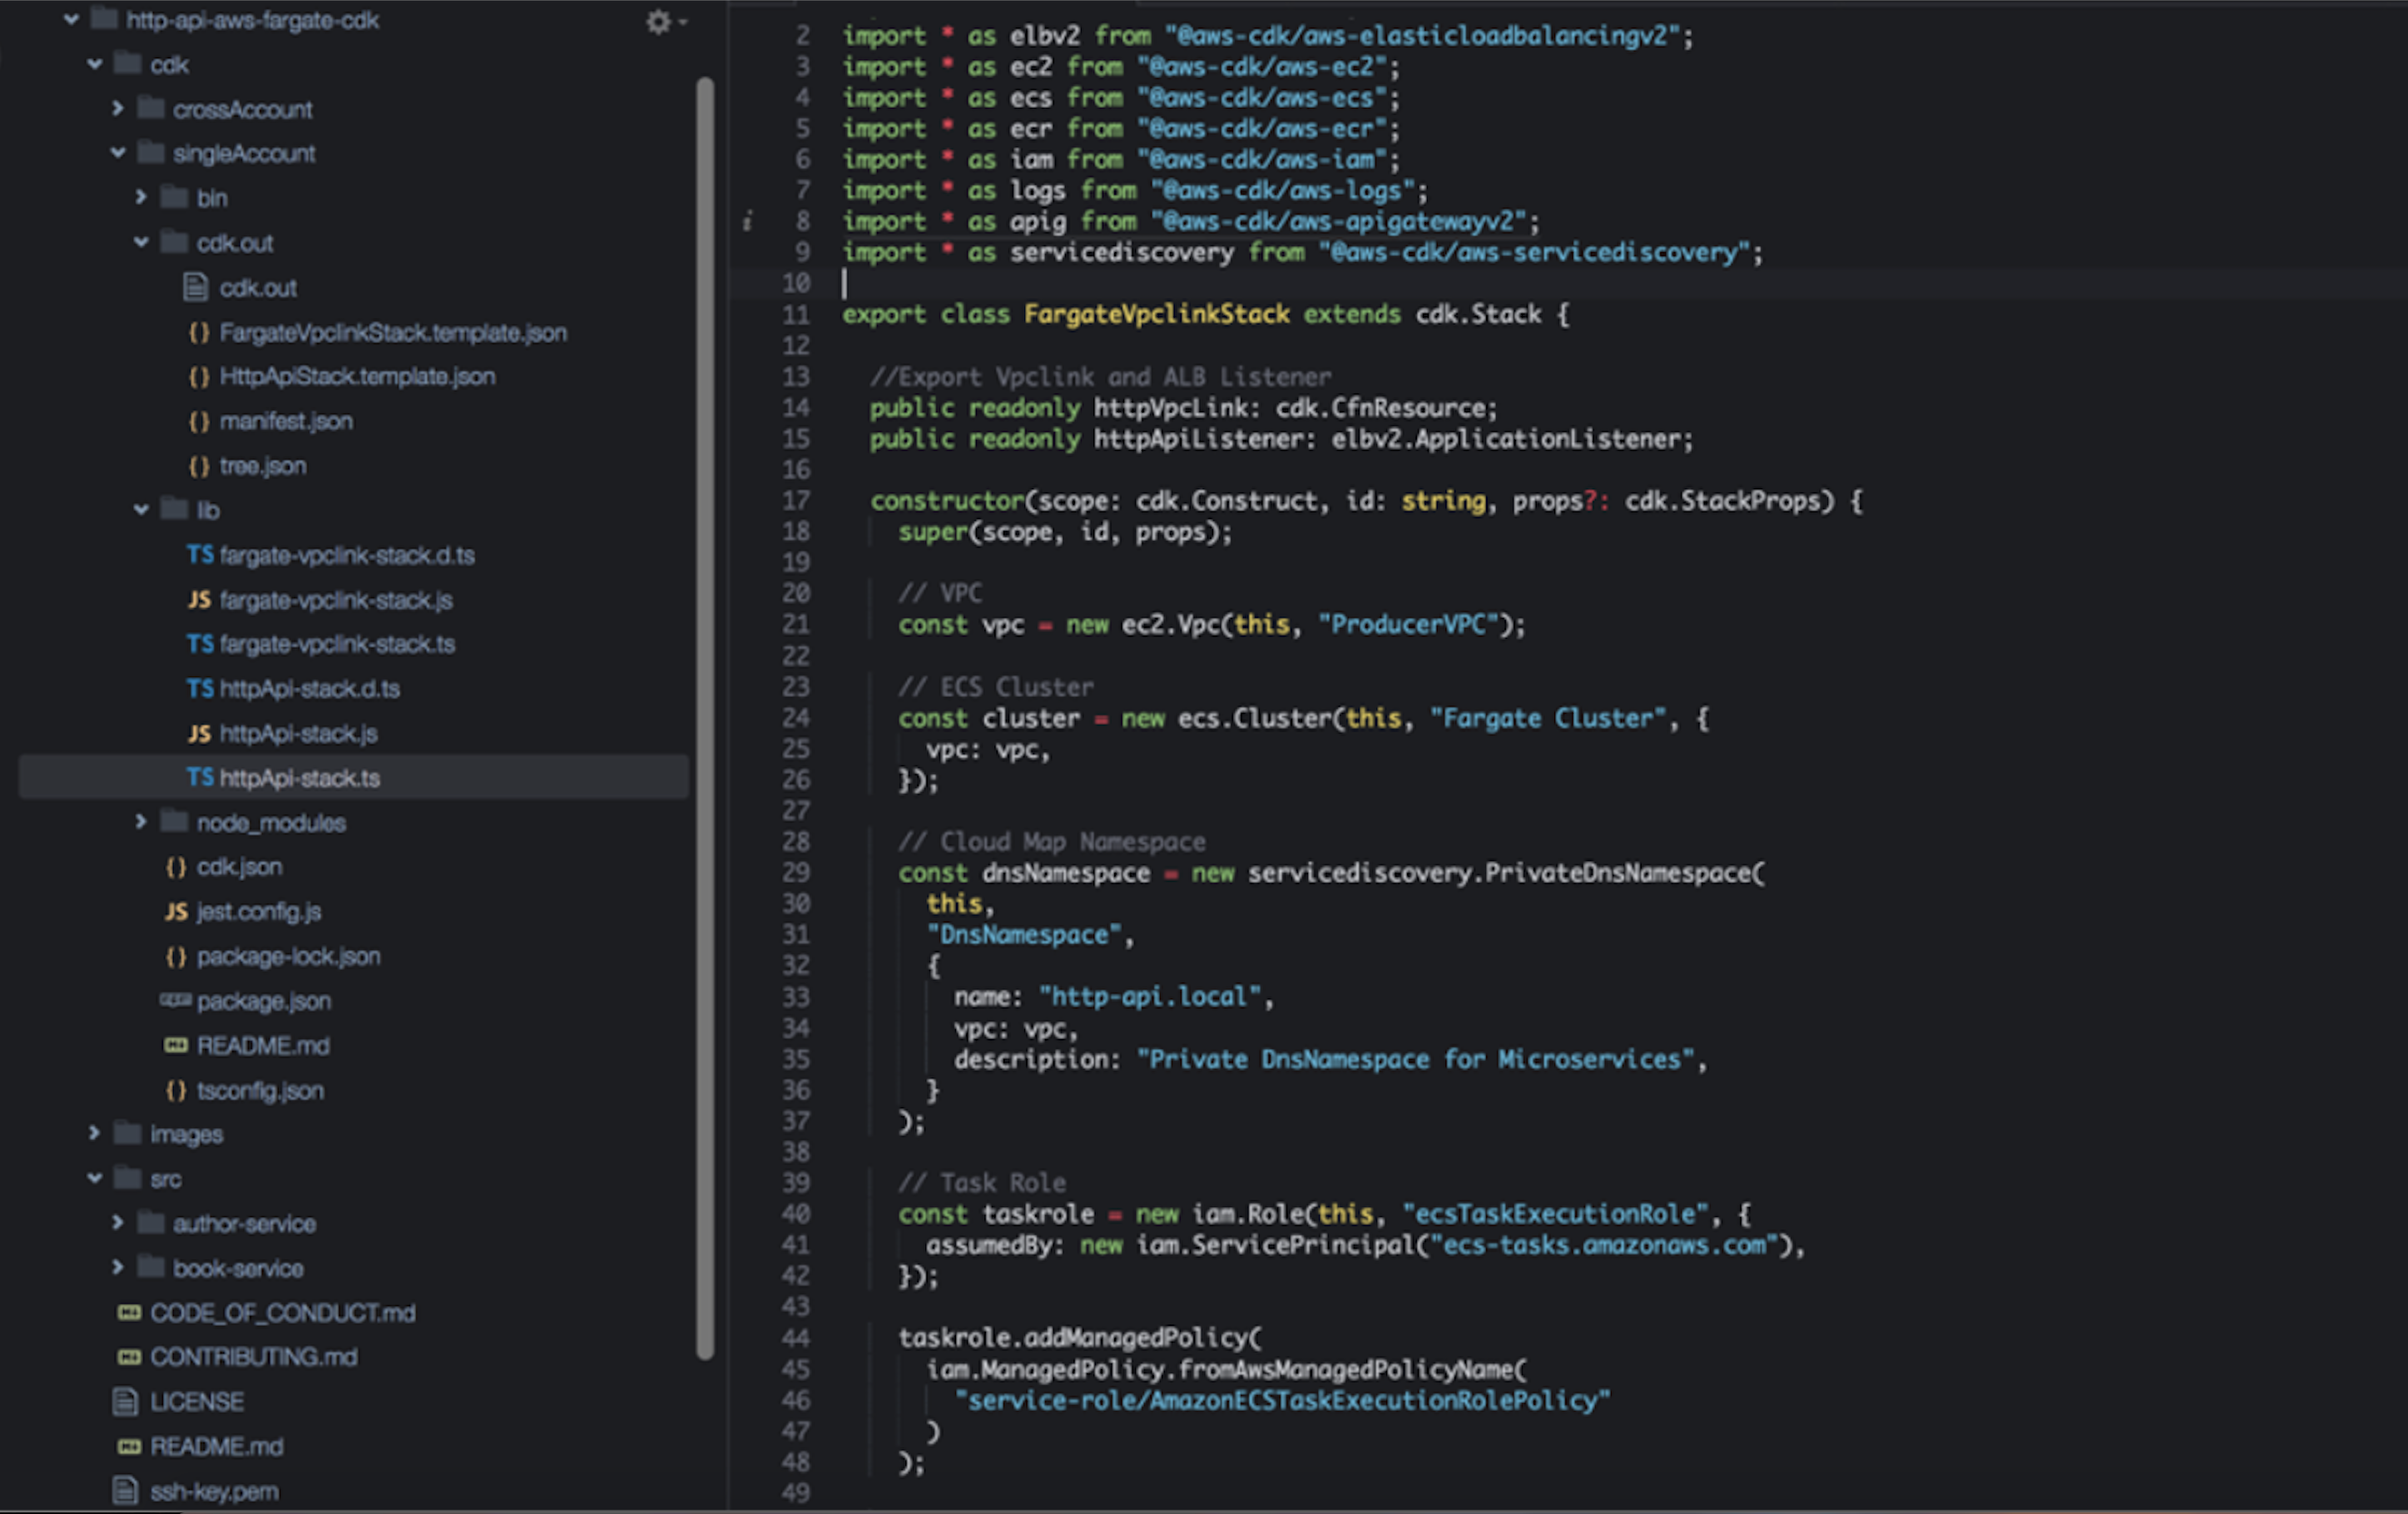Click JS icon of httpApi-stack.js
Viewport: 2408px width, 1514px height.
(x=200, y=734)
